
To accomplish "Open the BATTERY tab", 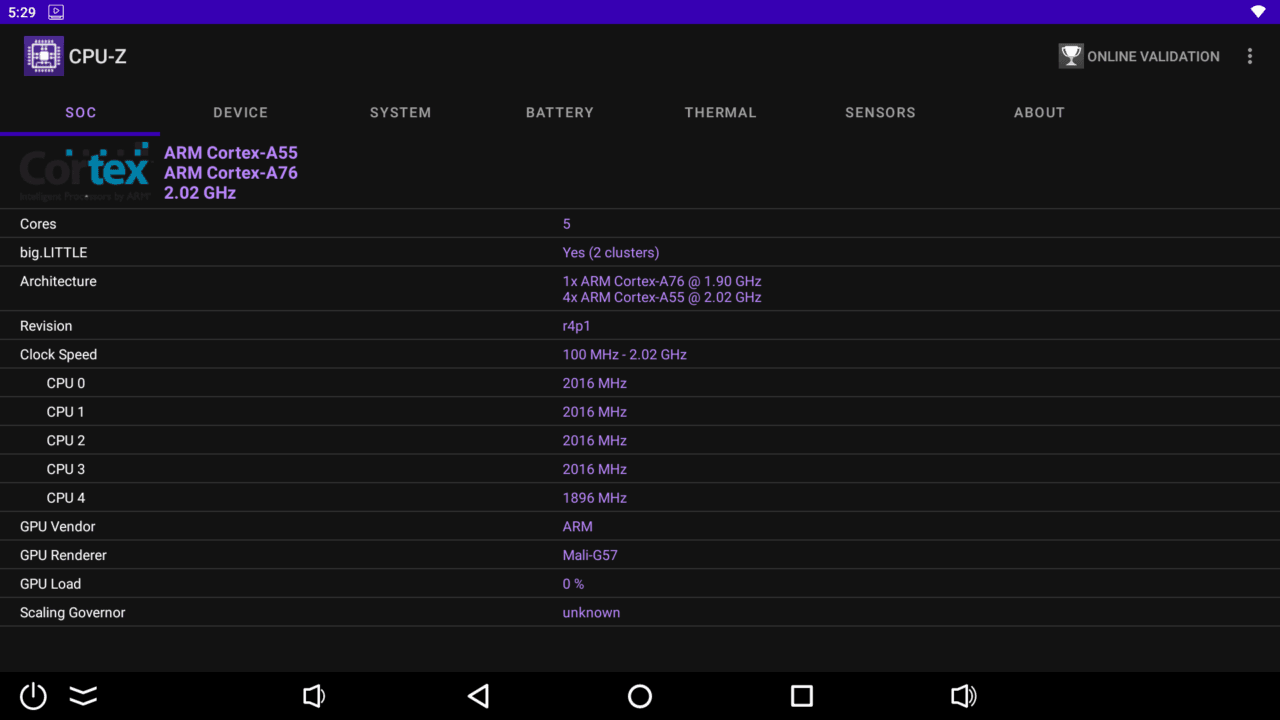I will click(x=560, y=113).
